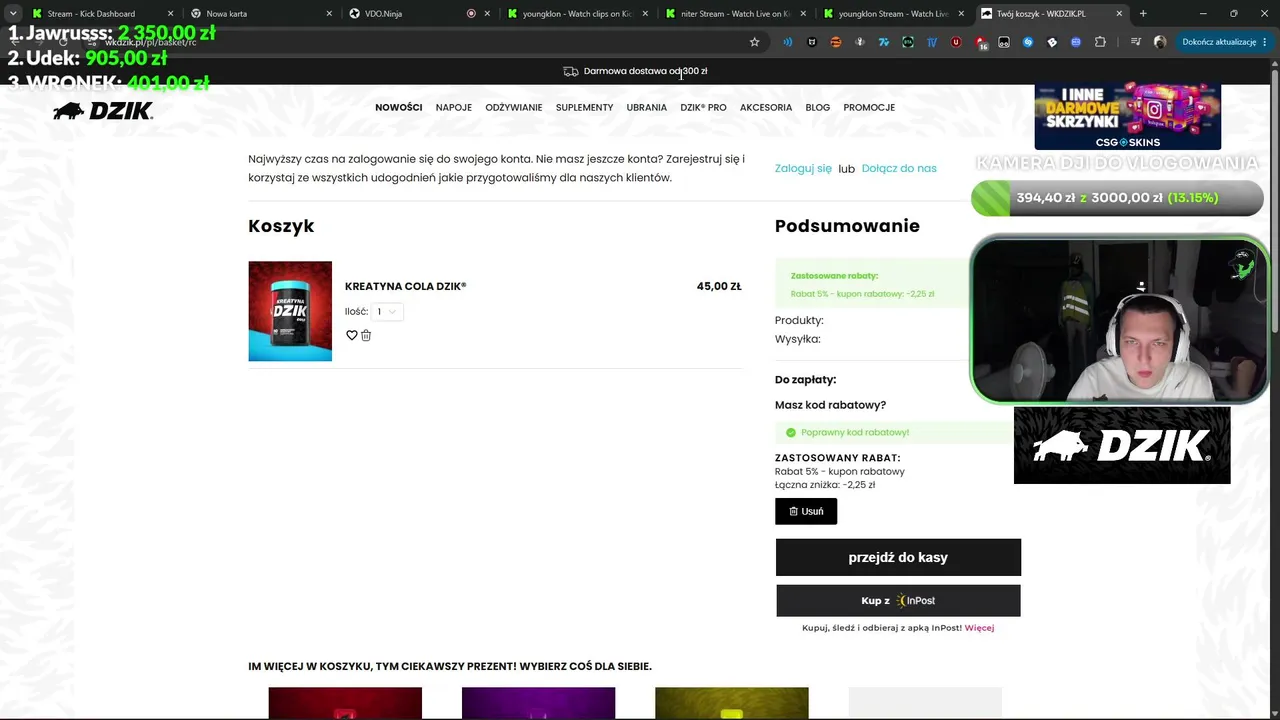1280x720 pixels.
Task: Switch to Stream - Kick Dashboard tab
Action: click(102, 14)
